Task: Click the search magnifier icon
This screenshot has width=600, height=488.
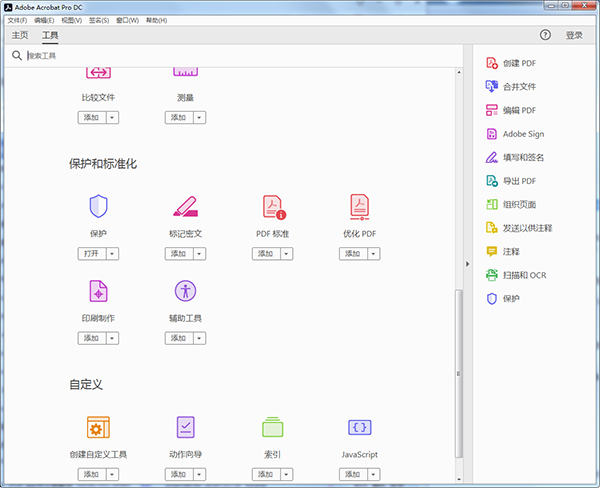Action: coord(16,55)
